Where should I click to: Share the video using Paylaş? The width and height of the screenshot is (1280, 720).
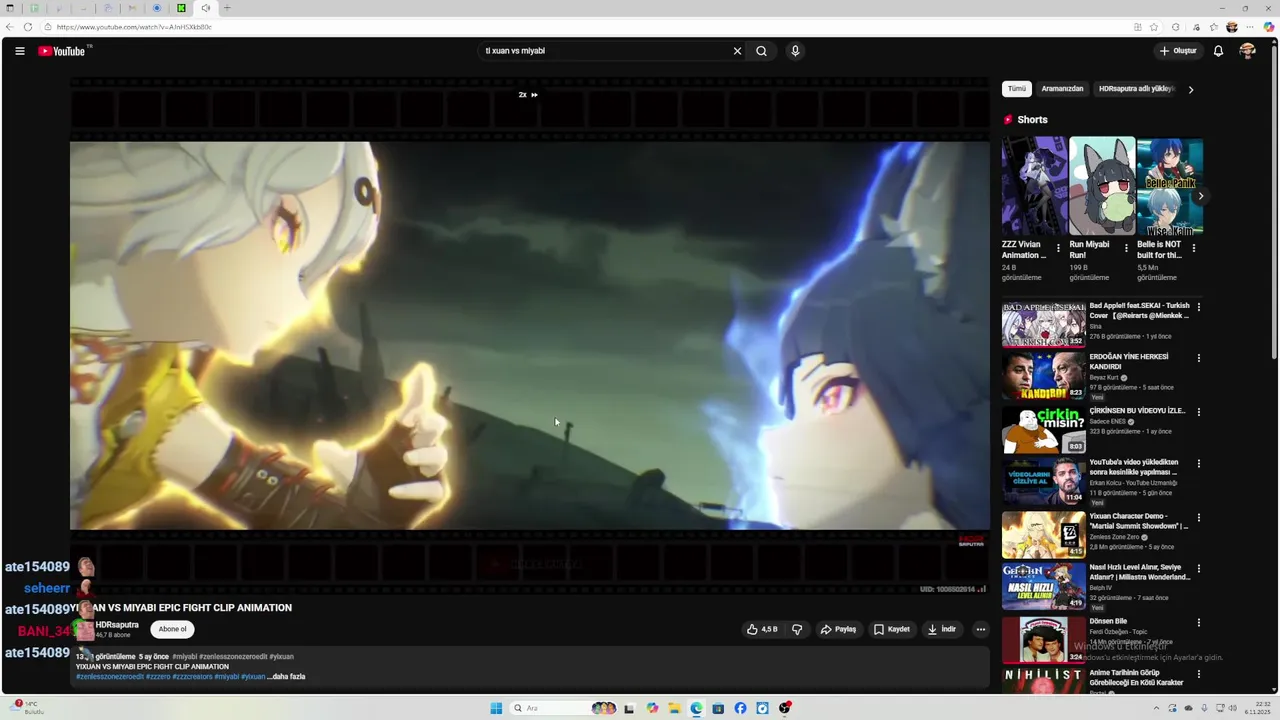(839, 629)
